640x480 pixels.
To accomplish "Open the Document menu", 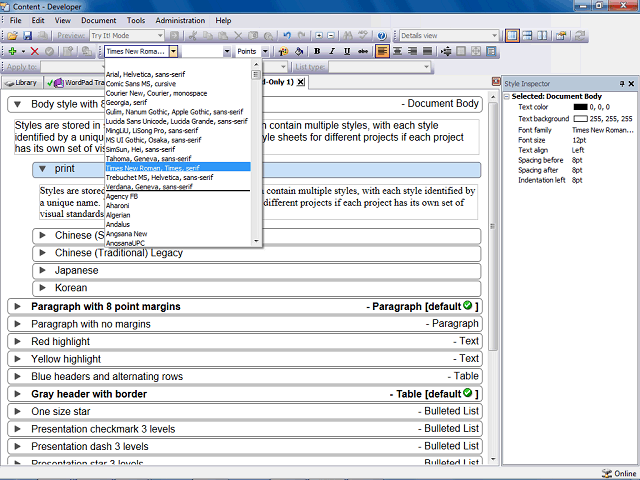I will point(98,20).
